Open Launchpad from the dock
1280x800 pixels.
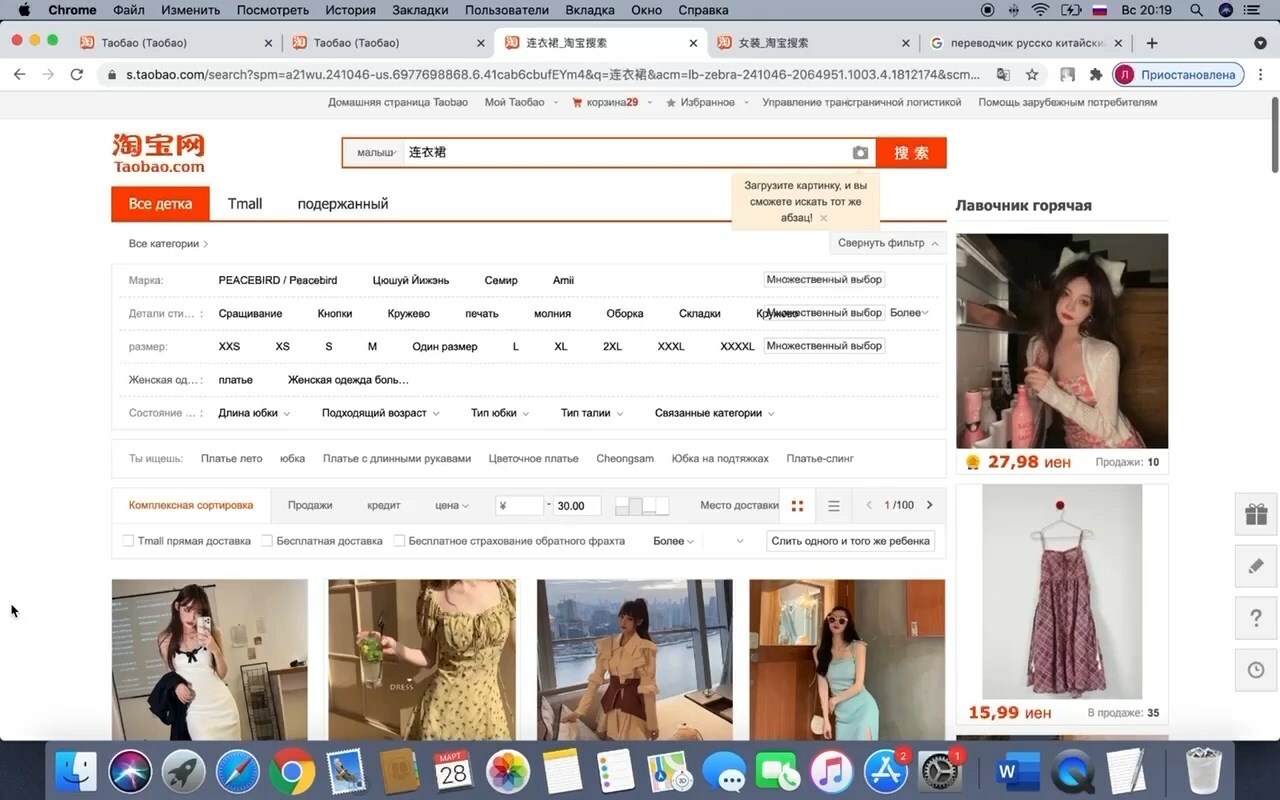[184, 772]
